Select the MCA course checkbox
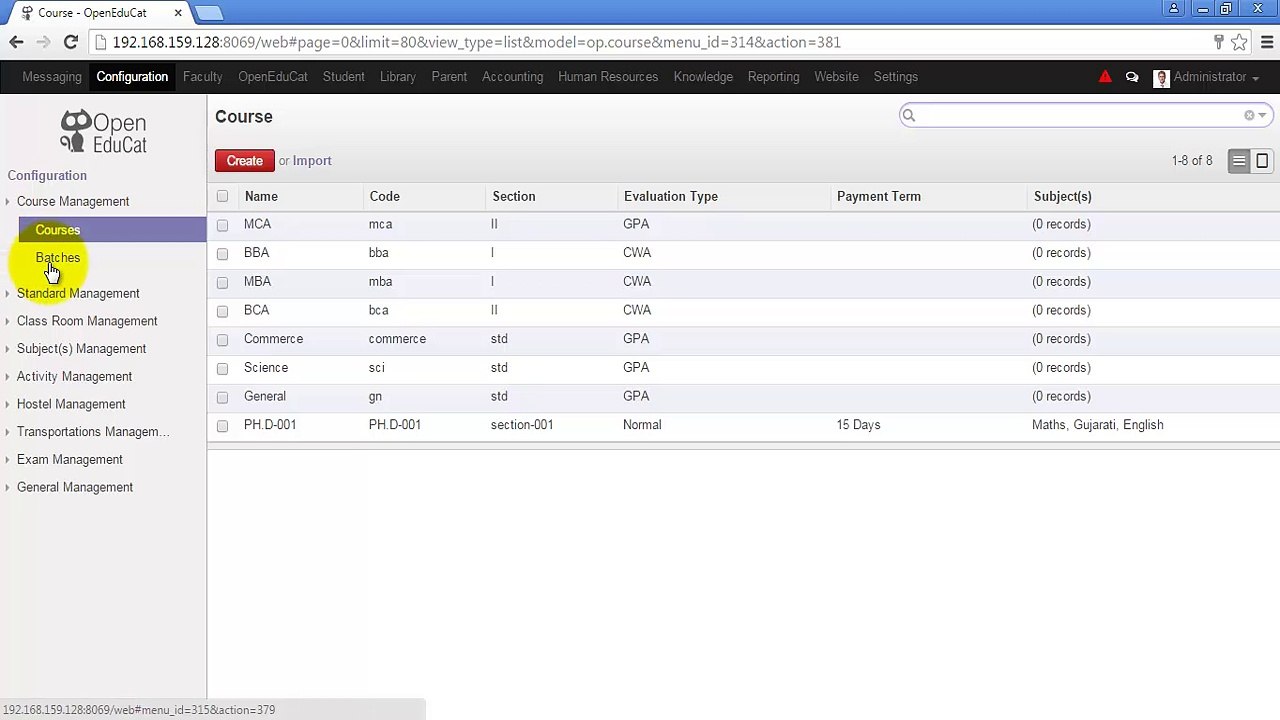 [x=222, y=225]
